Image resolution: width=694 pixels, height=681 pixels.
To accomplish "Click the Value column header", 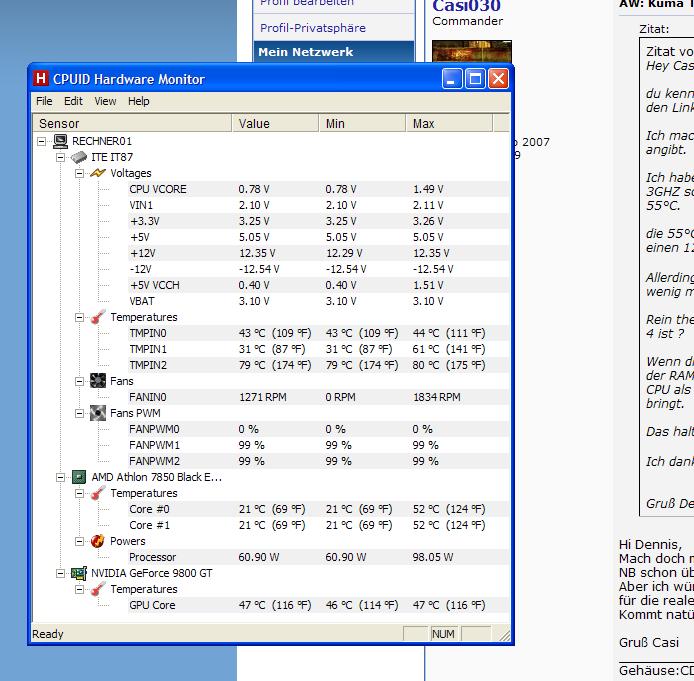I will click(275, 123).
